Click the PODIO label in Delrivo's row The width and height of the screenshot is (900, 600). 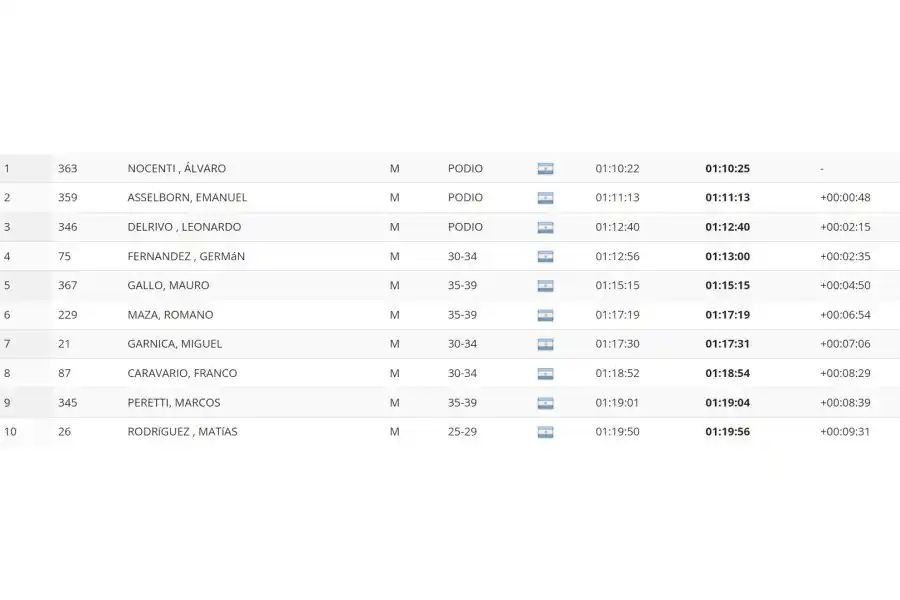pos(465,227)
